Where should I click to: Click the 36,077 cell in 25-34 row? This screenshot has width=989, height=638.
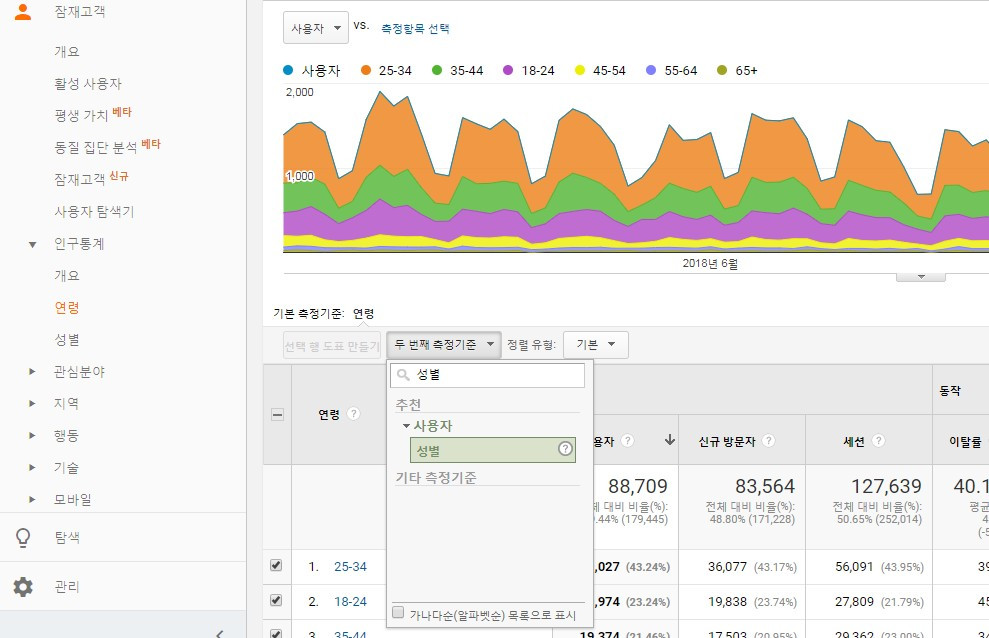[x=727, y=567]
